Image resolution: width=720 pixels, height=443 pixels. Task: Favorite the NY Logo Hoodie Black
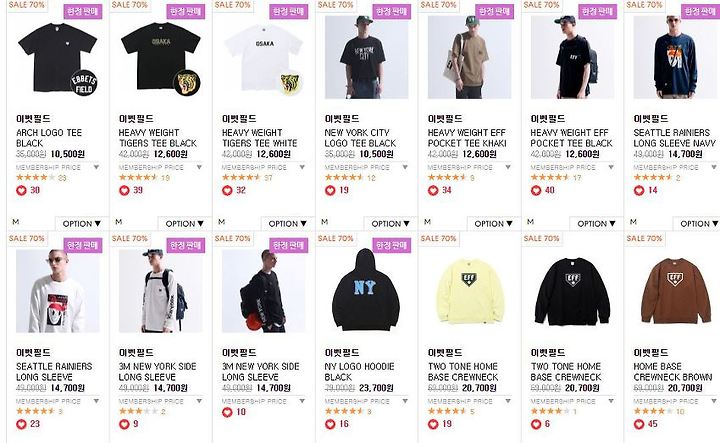tap(330, 424)
